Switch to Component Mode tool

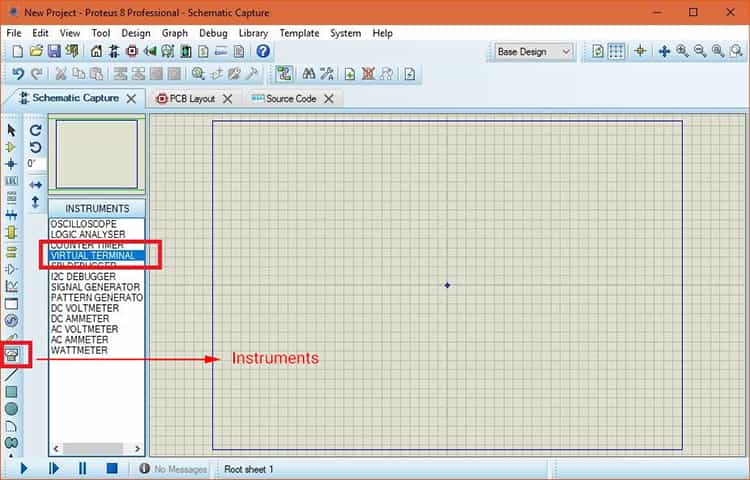coord(11,147)
